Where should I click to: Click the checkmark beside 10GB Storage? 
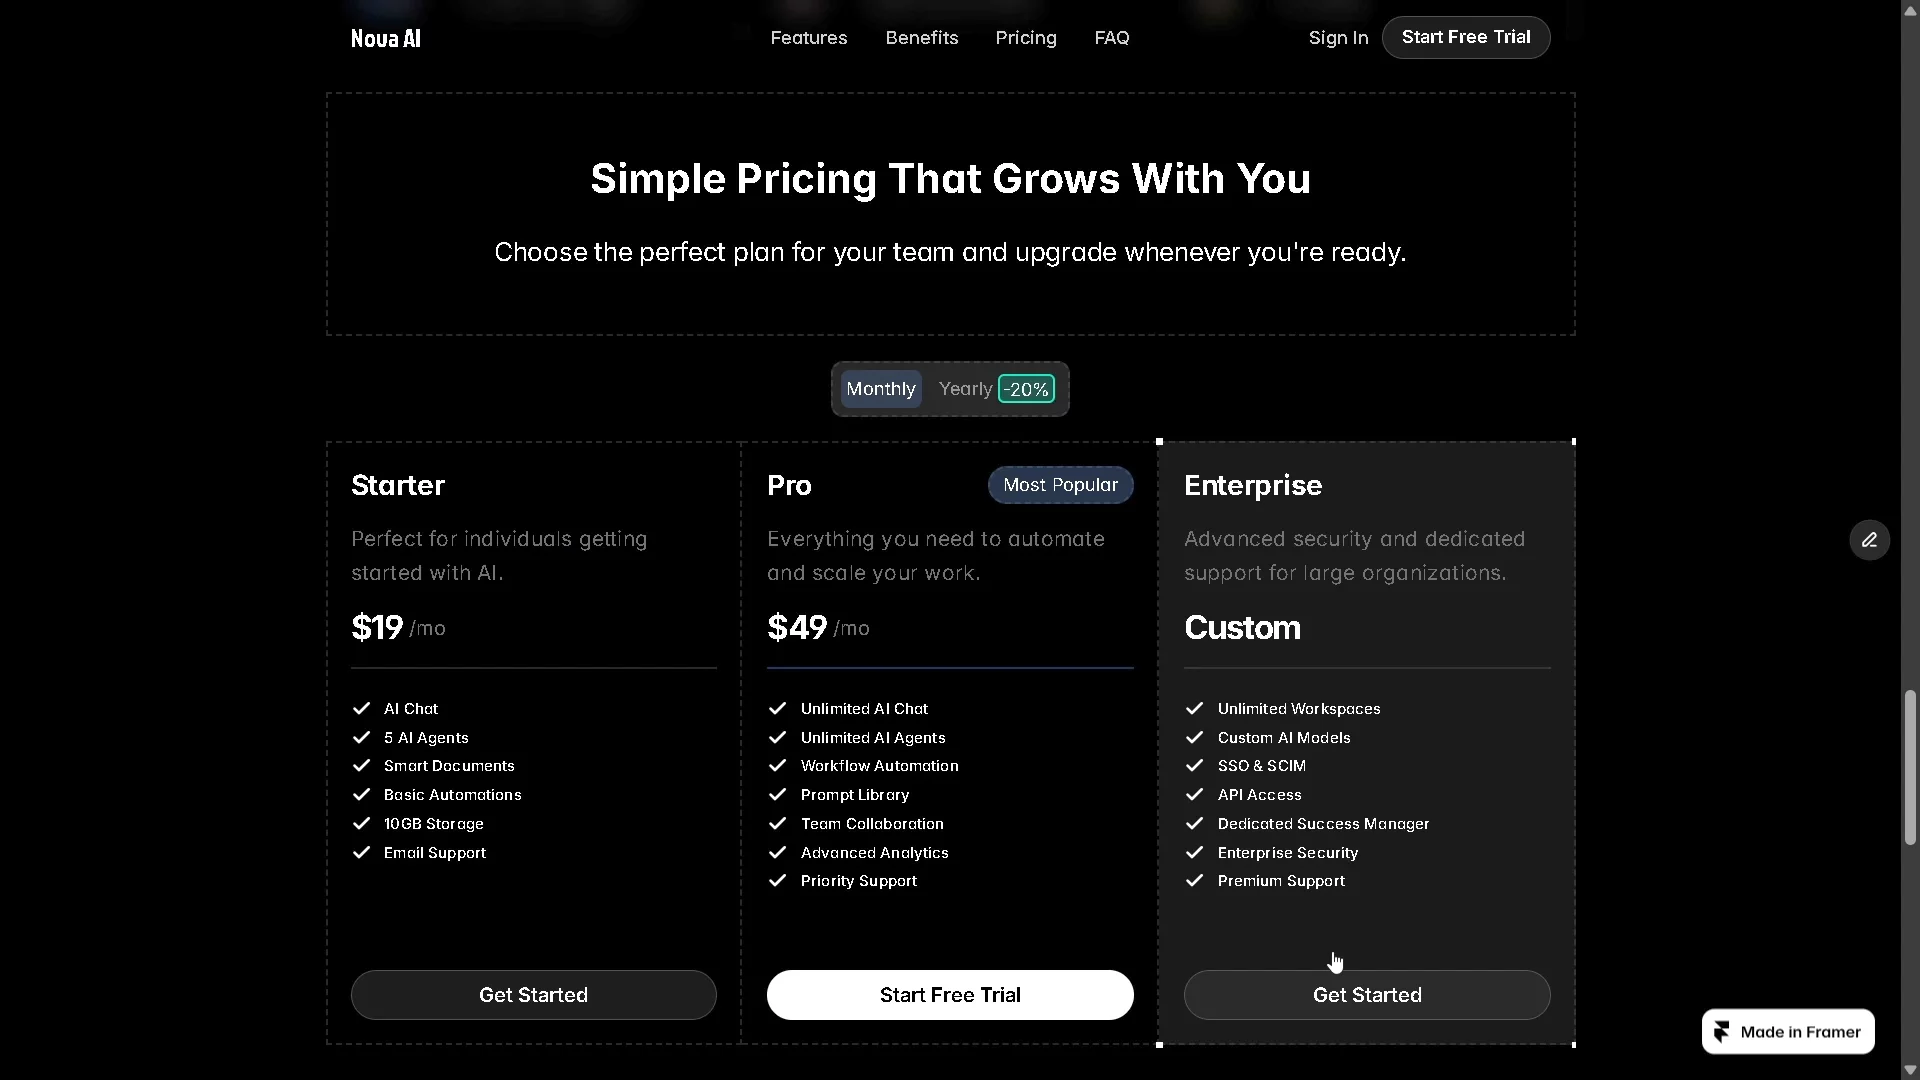point(361,823)
